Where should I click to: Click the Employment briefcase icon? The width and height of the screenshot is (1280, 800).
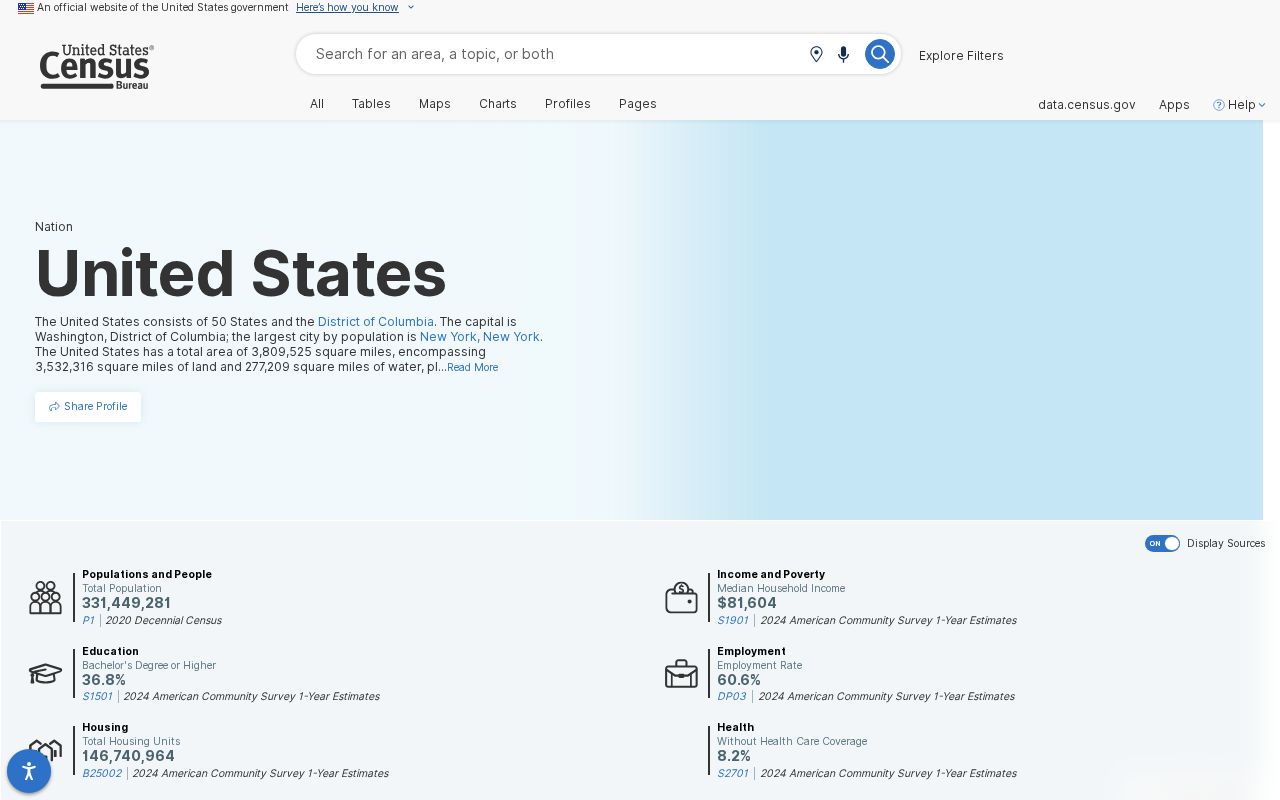[681, 674]
